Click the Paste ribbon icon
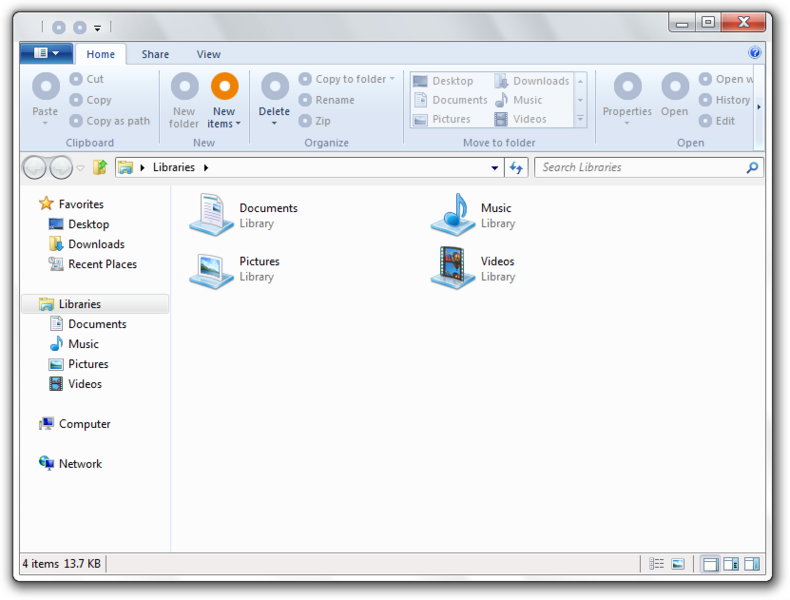790x600 pixels. pyautogui.click(x=45, y=87)
